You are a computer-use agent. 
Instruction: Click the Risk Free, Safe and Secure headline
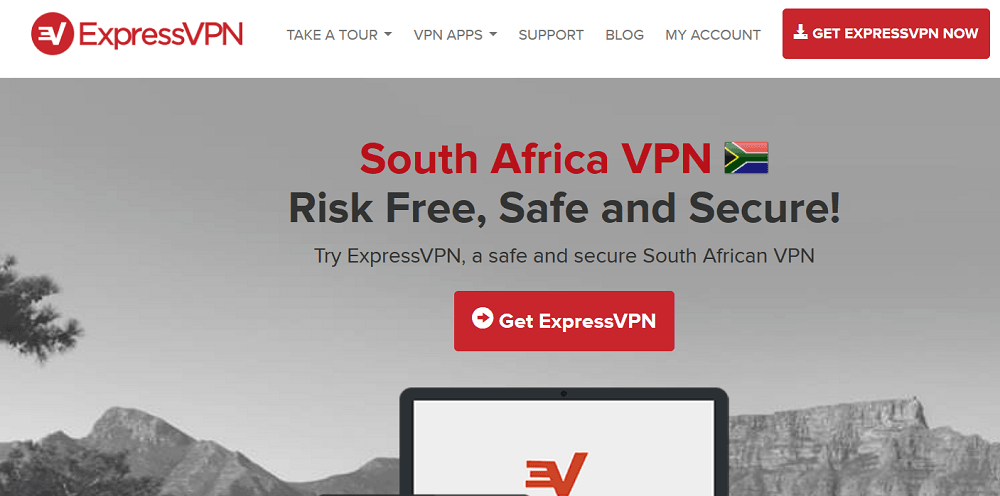click(564, 208)
